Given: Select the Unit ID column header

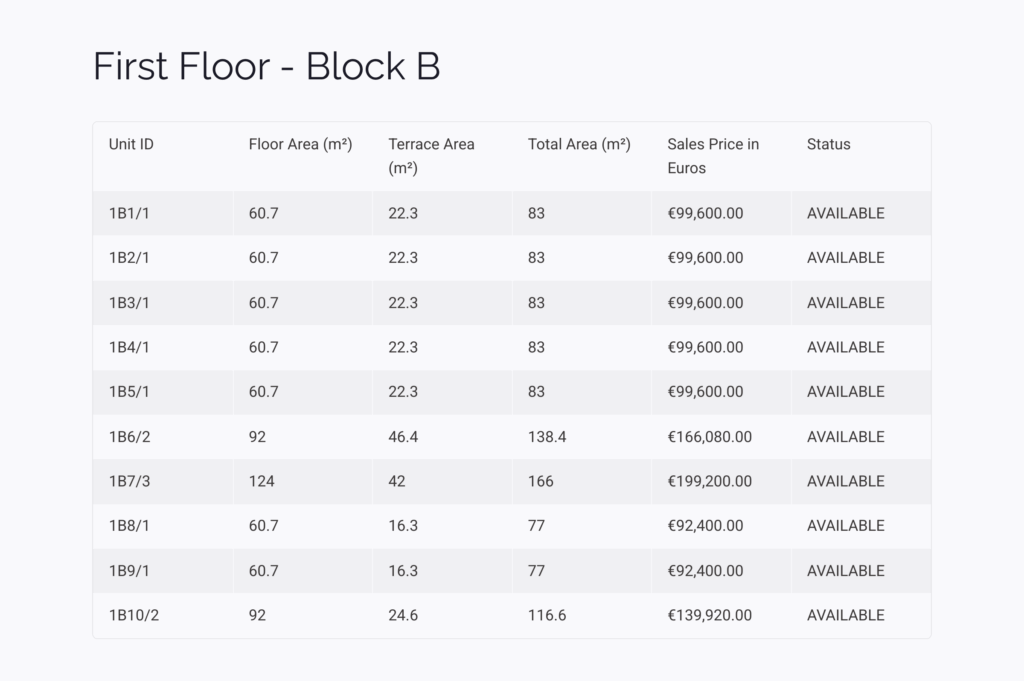Looking at the screenshot, I should tap(131, 144).
